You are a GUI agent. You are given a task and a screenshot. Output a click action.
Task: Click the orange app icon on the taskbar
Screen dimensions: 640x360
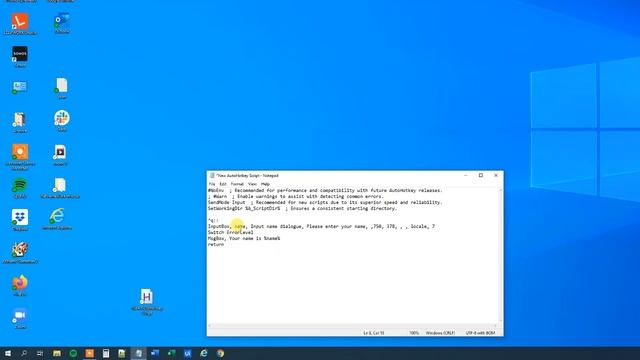point(89,353)
